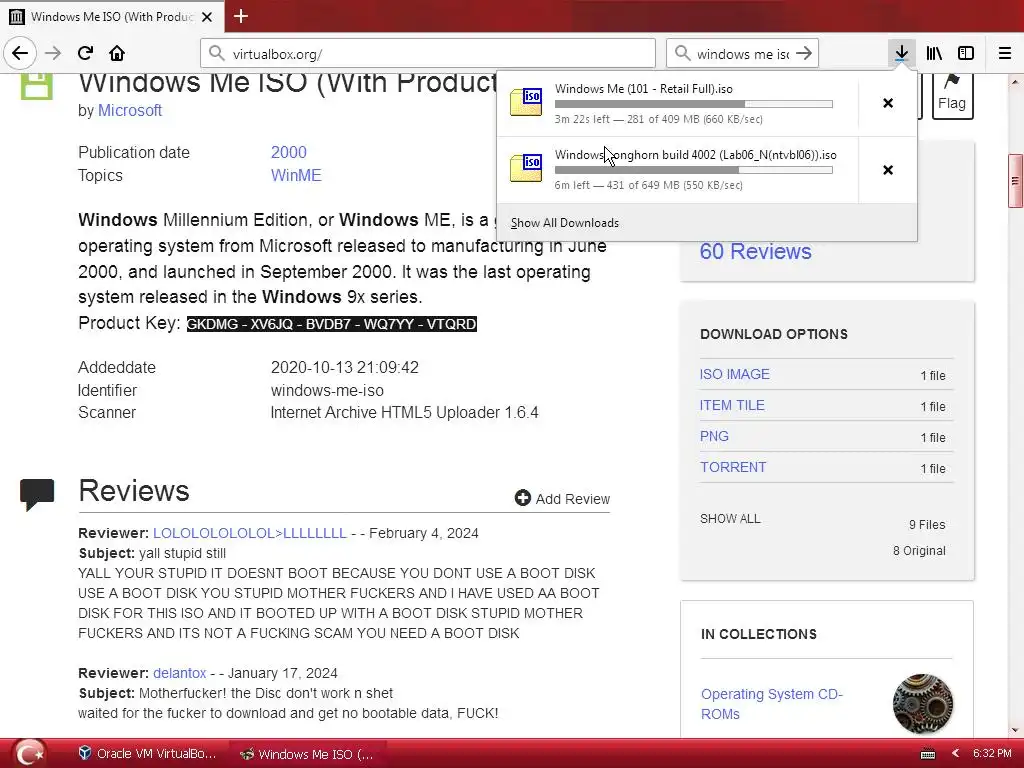Click the TORRENT download option
This screenshot has width=1024, height=768.
click(733, 467)
